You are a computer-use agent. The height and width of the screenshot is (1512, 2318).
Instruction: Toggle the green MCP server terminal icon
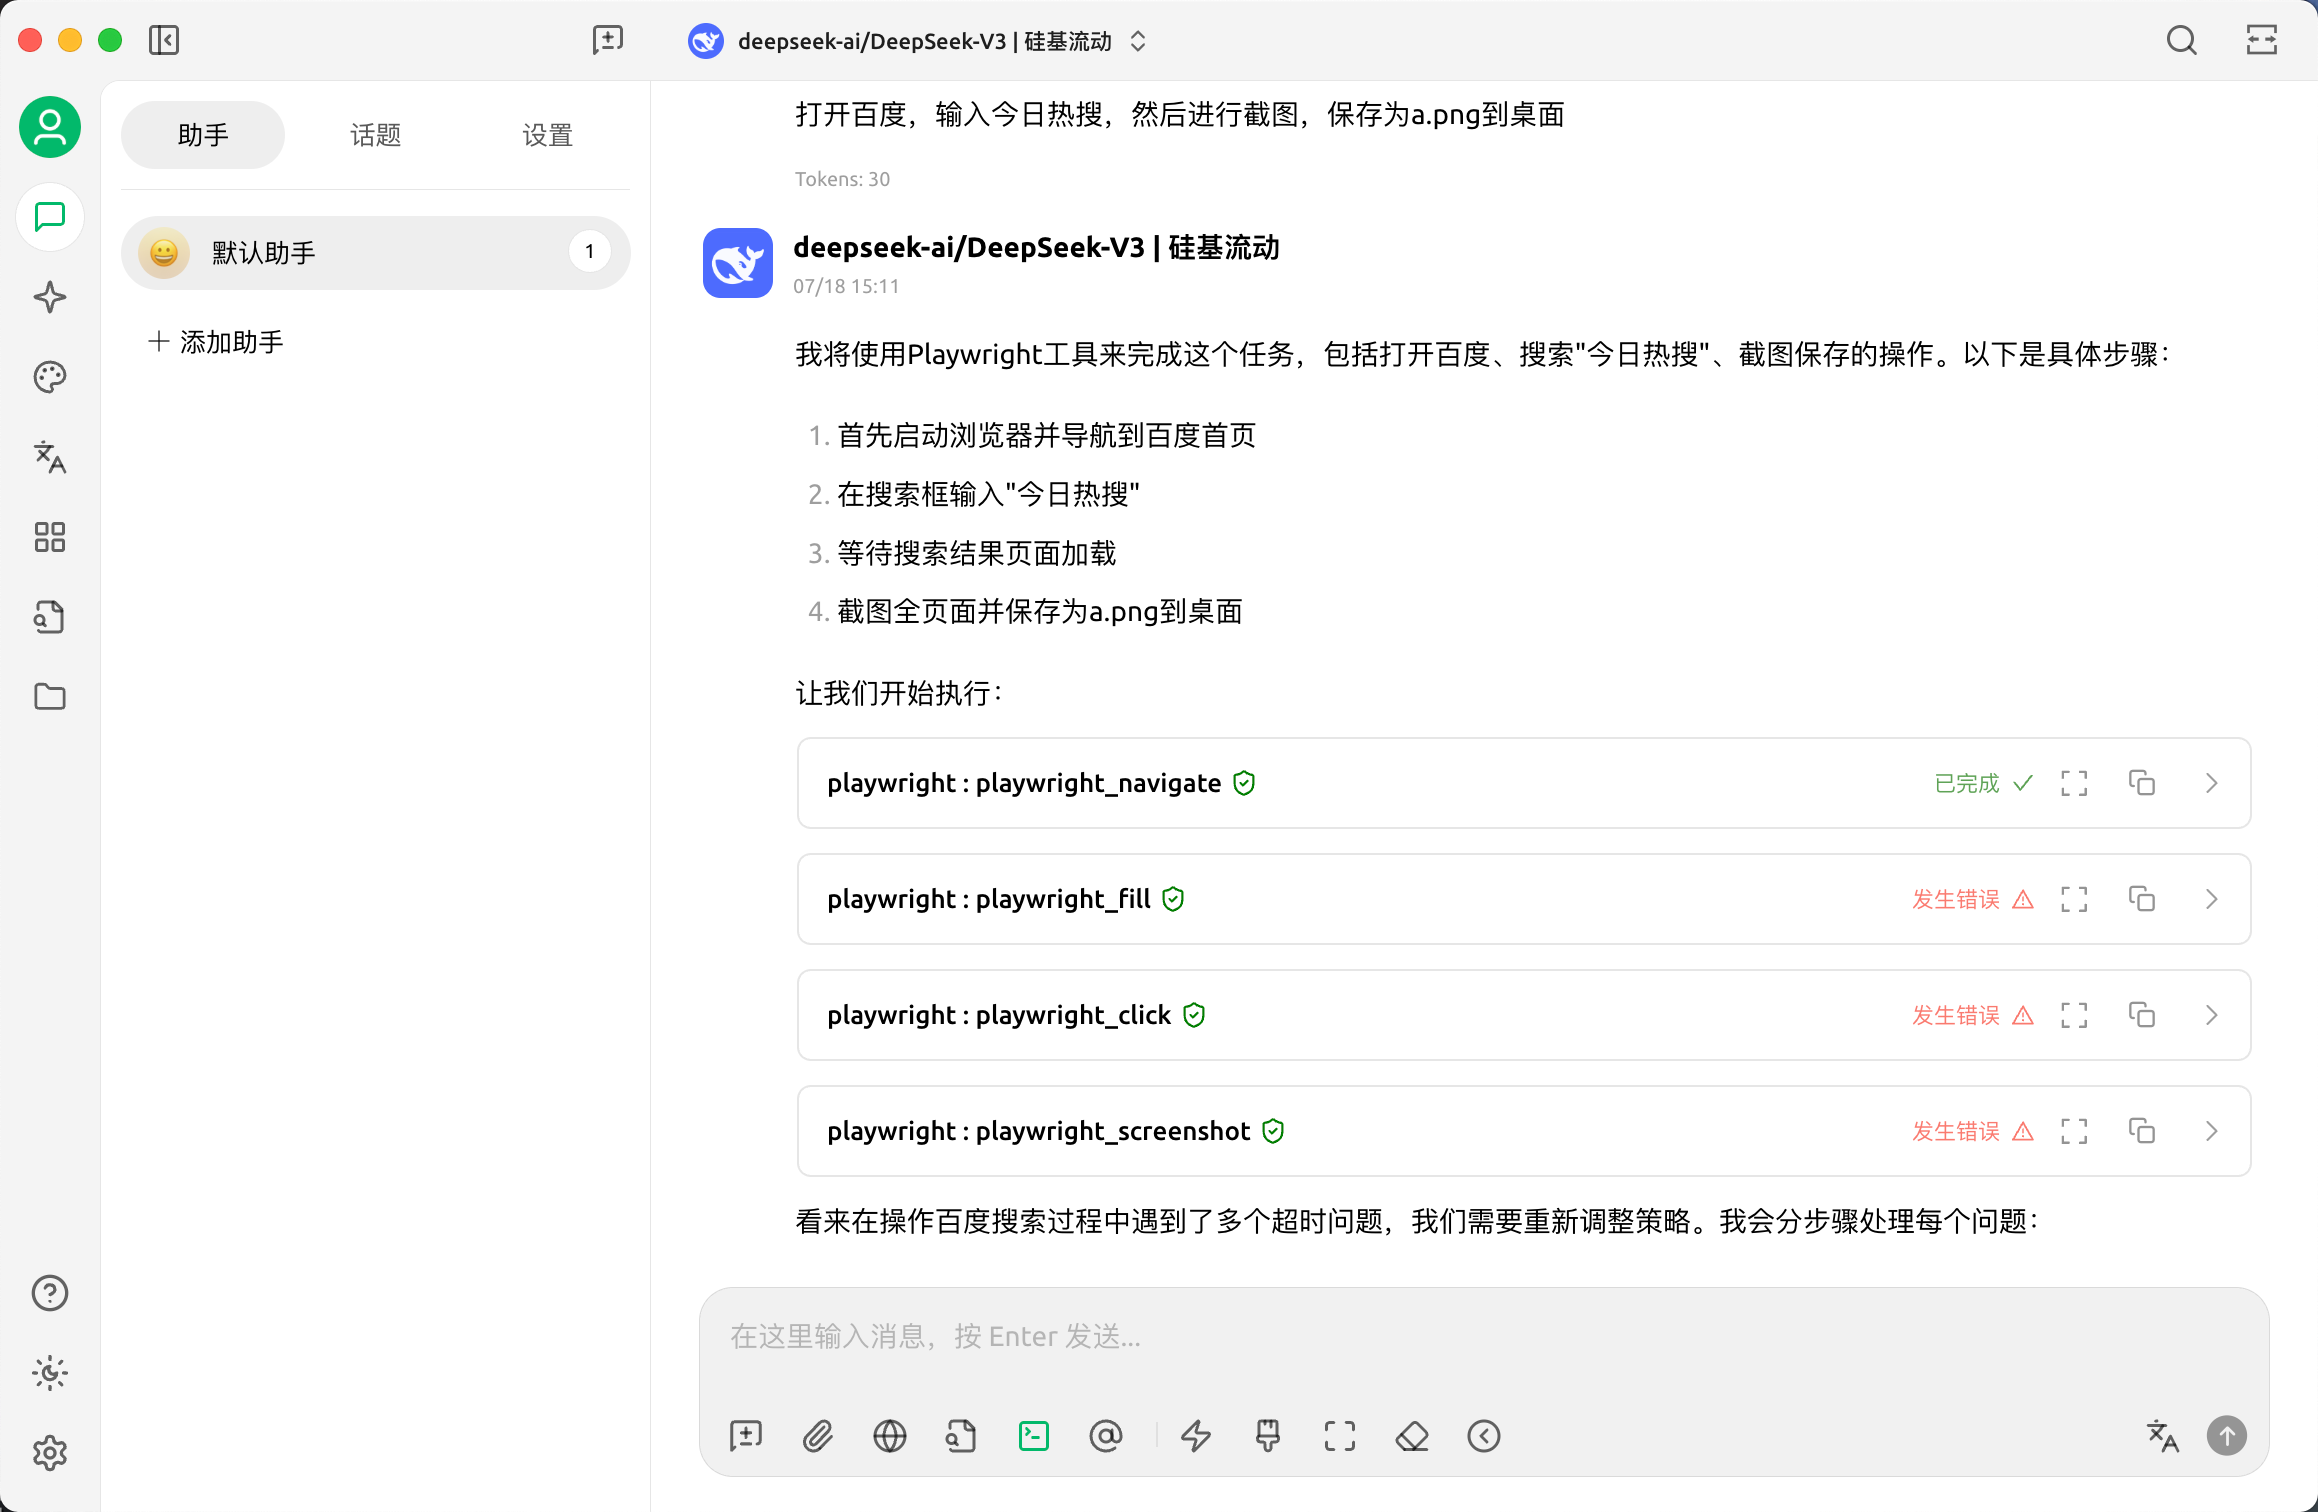1034,1436
